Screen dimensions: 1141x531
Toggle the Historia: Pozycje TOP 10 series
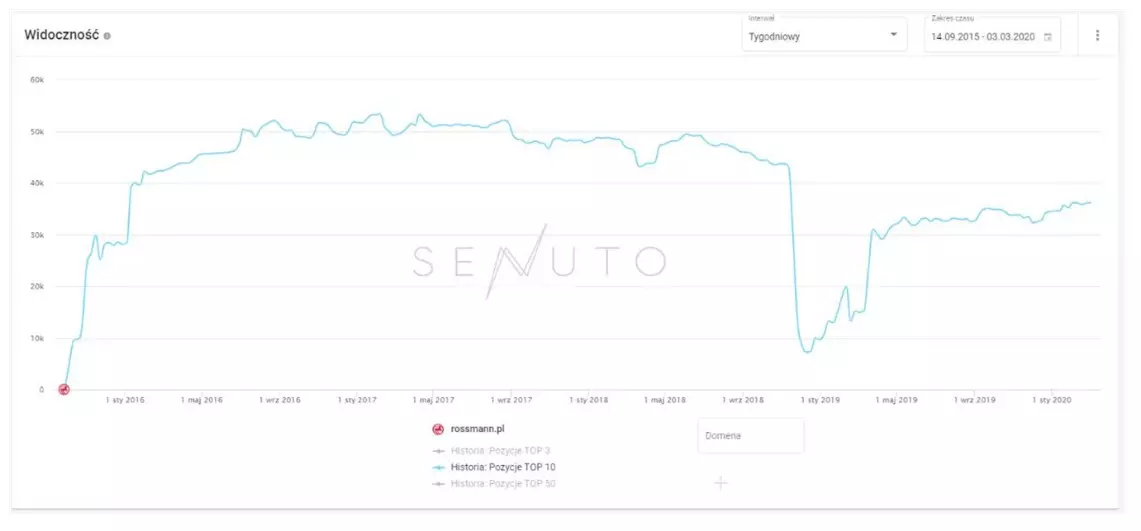[x=504, y=467]
